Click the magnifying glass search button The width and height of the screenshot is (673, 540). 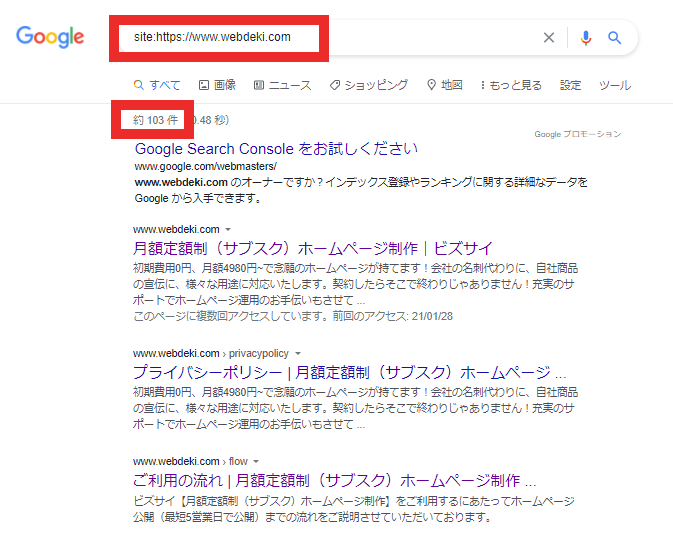pos(615,38)
